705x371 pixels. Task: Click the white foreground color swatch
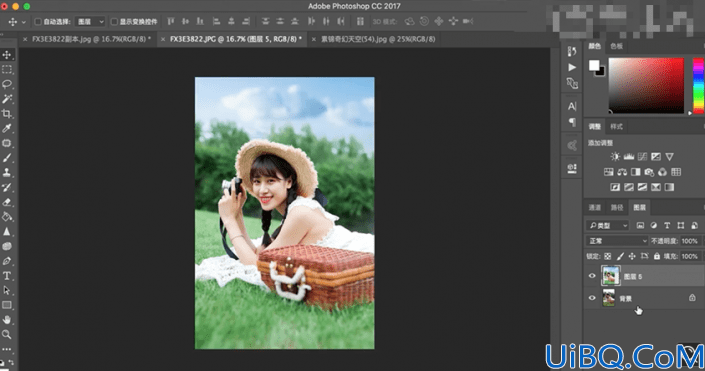[x=594, y=65]
